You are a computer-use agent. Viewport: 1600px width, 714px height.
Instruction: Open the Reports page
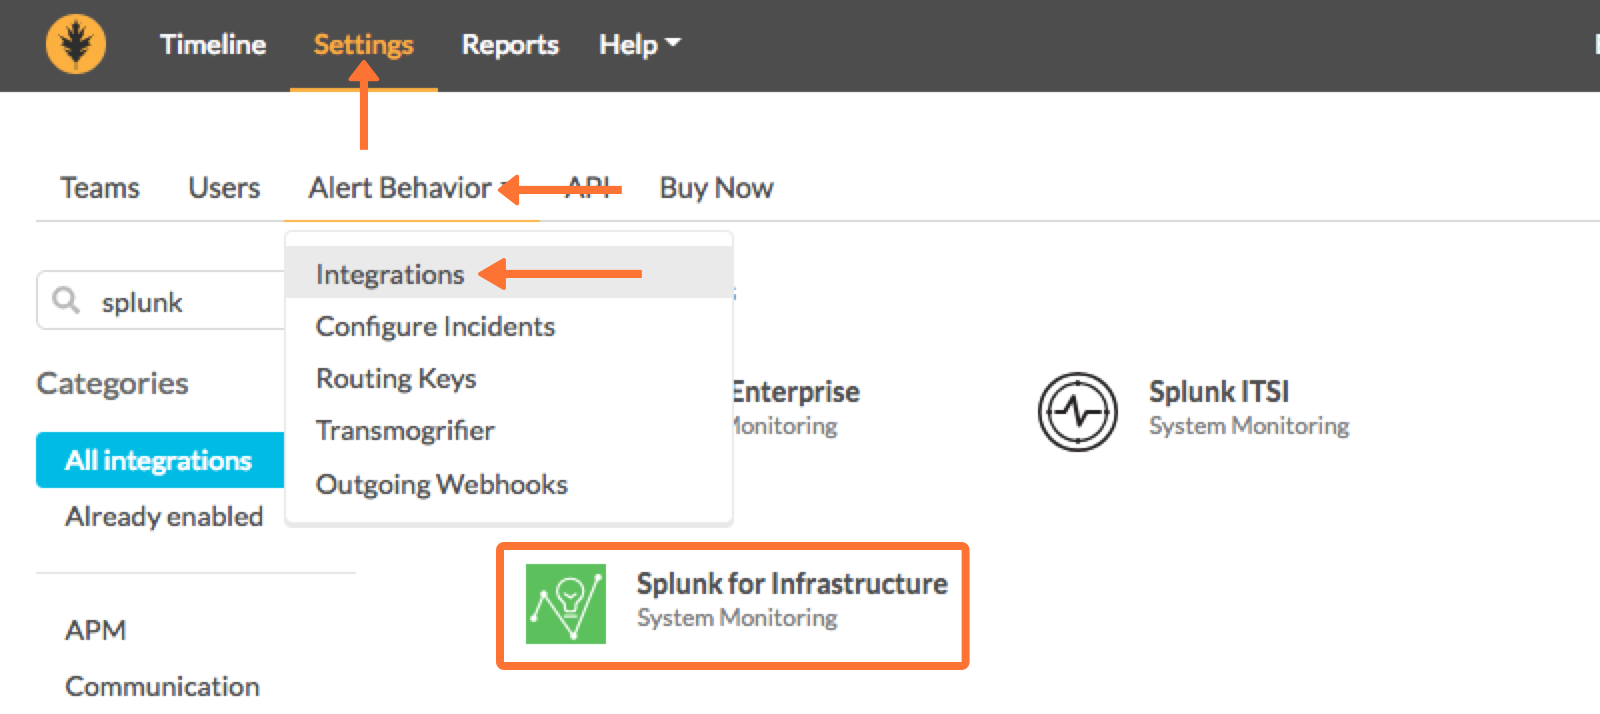[510, 45]
